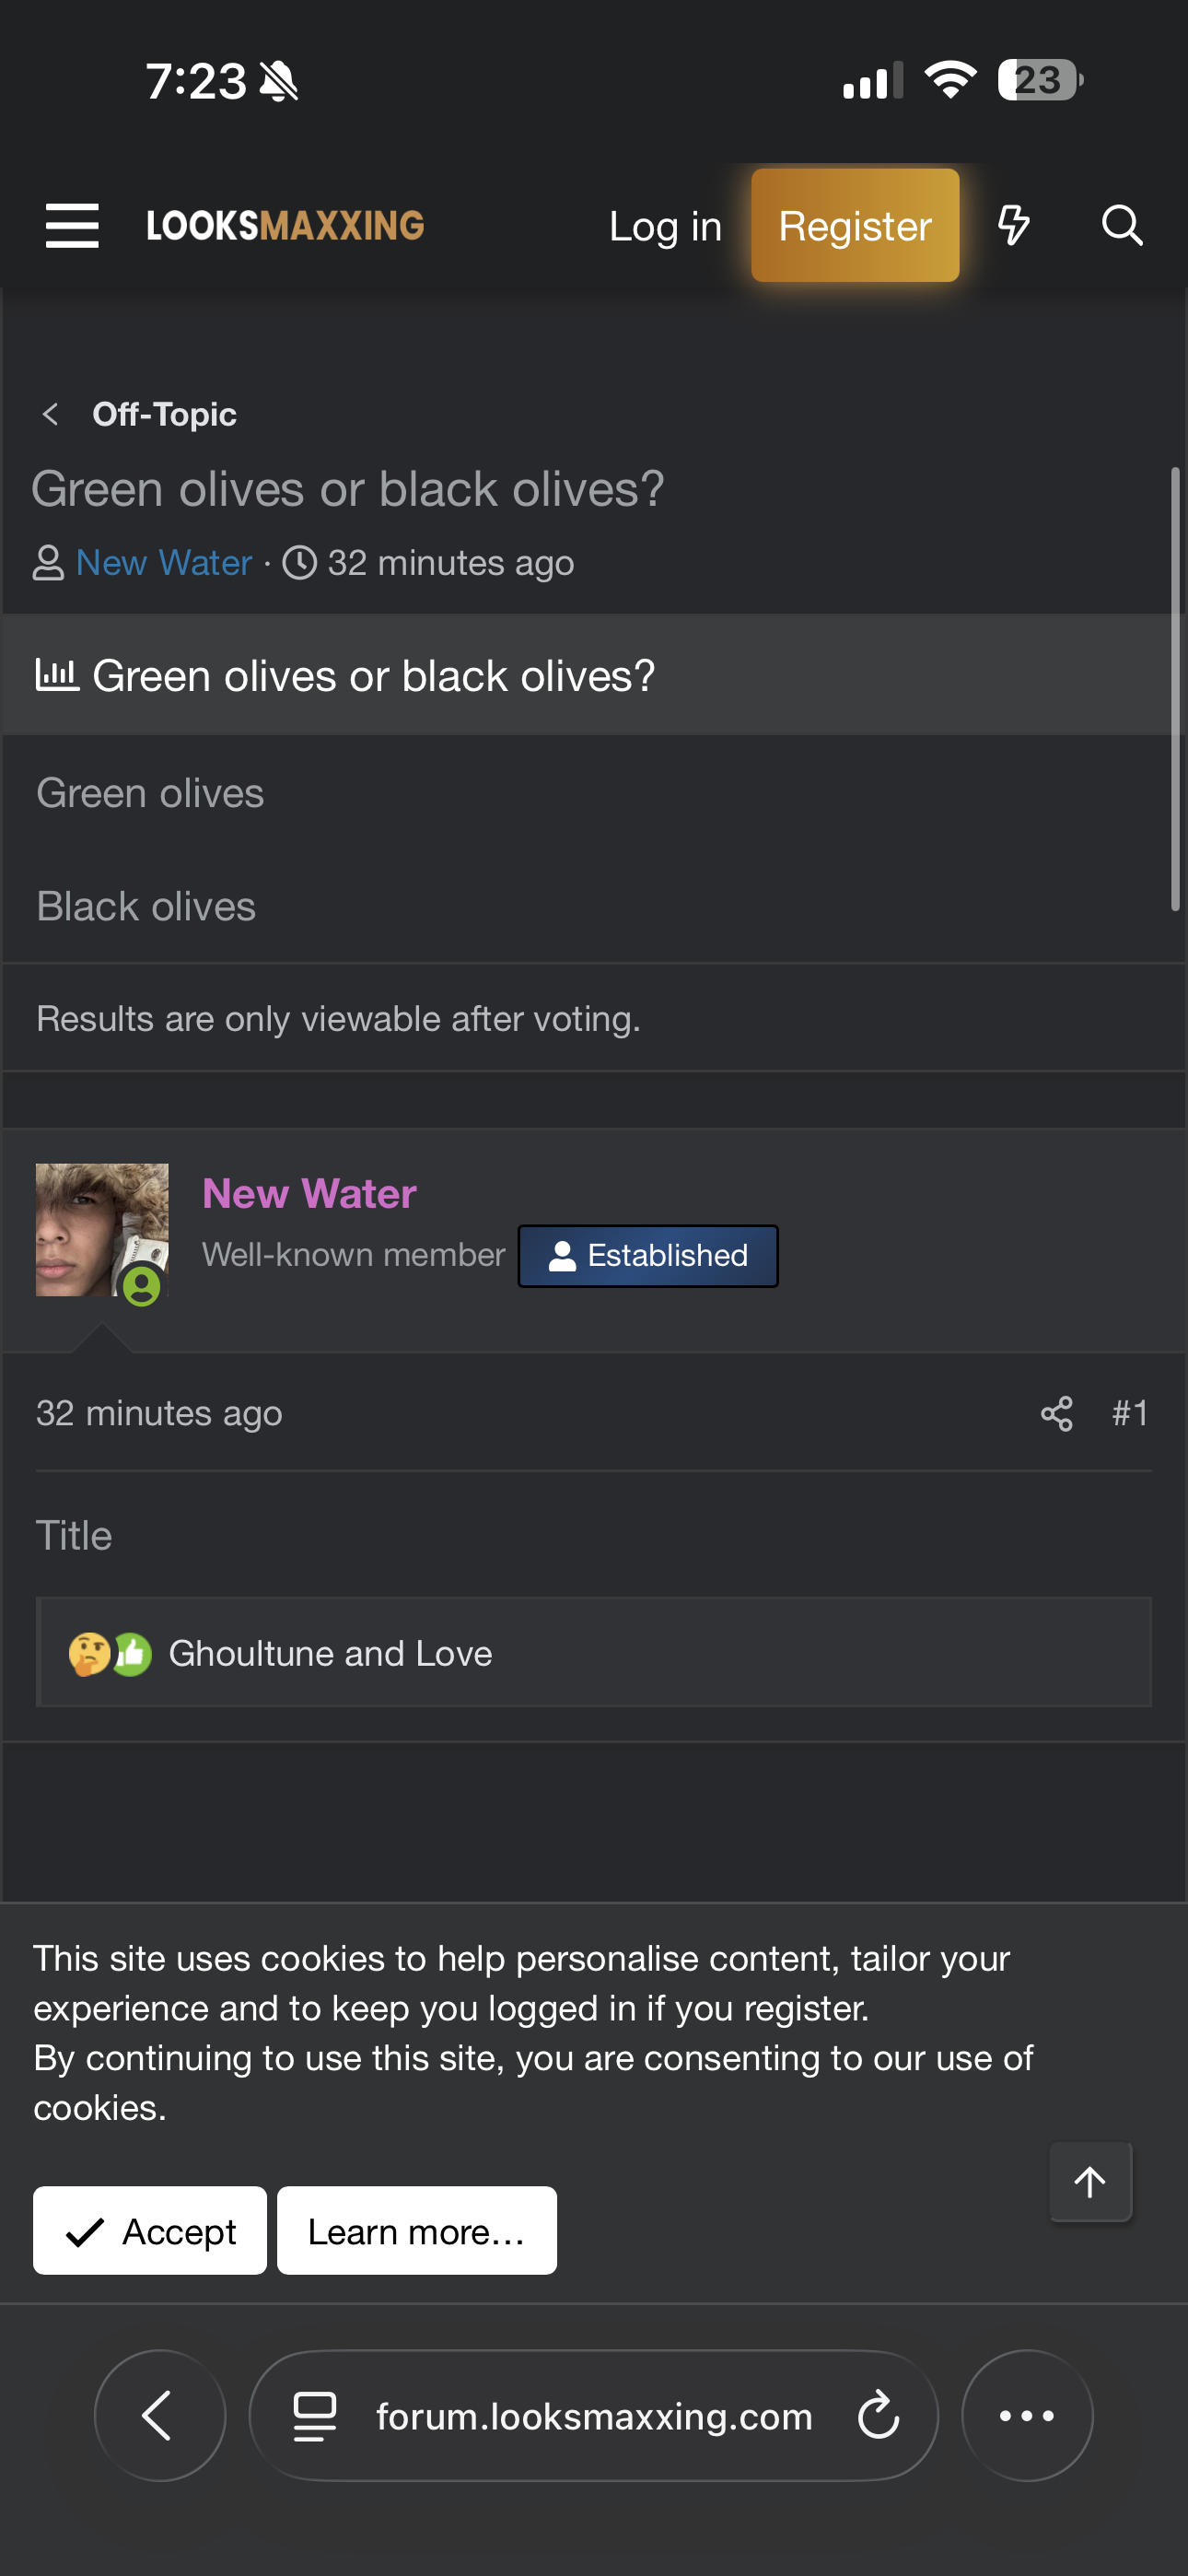Tap the page settings icon in address bar
Viewport: 1188px width, 2576px height.
(314, 2416)
